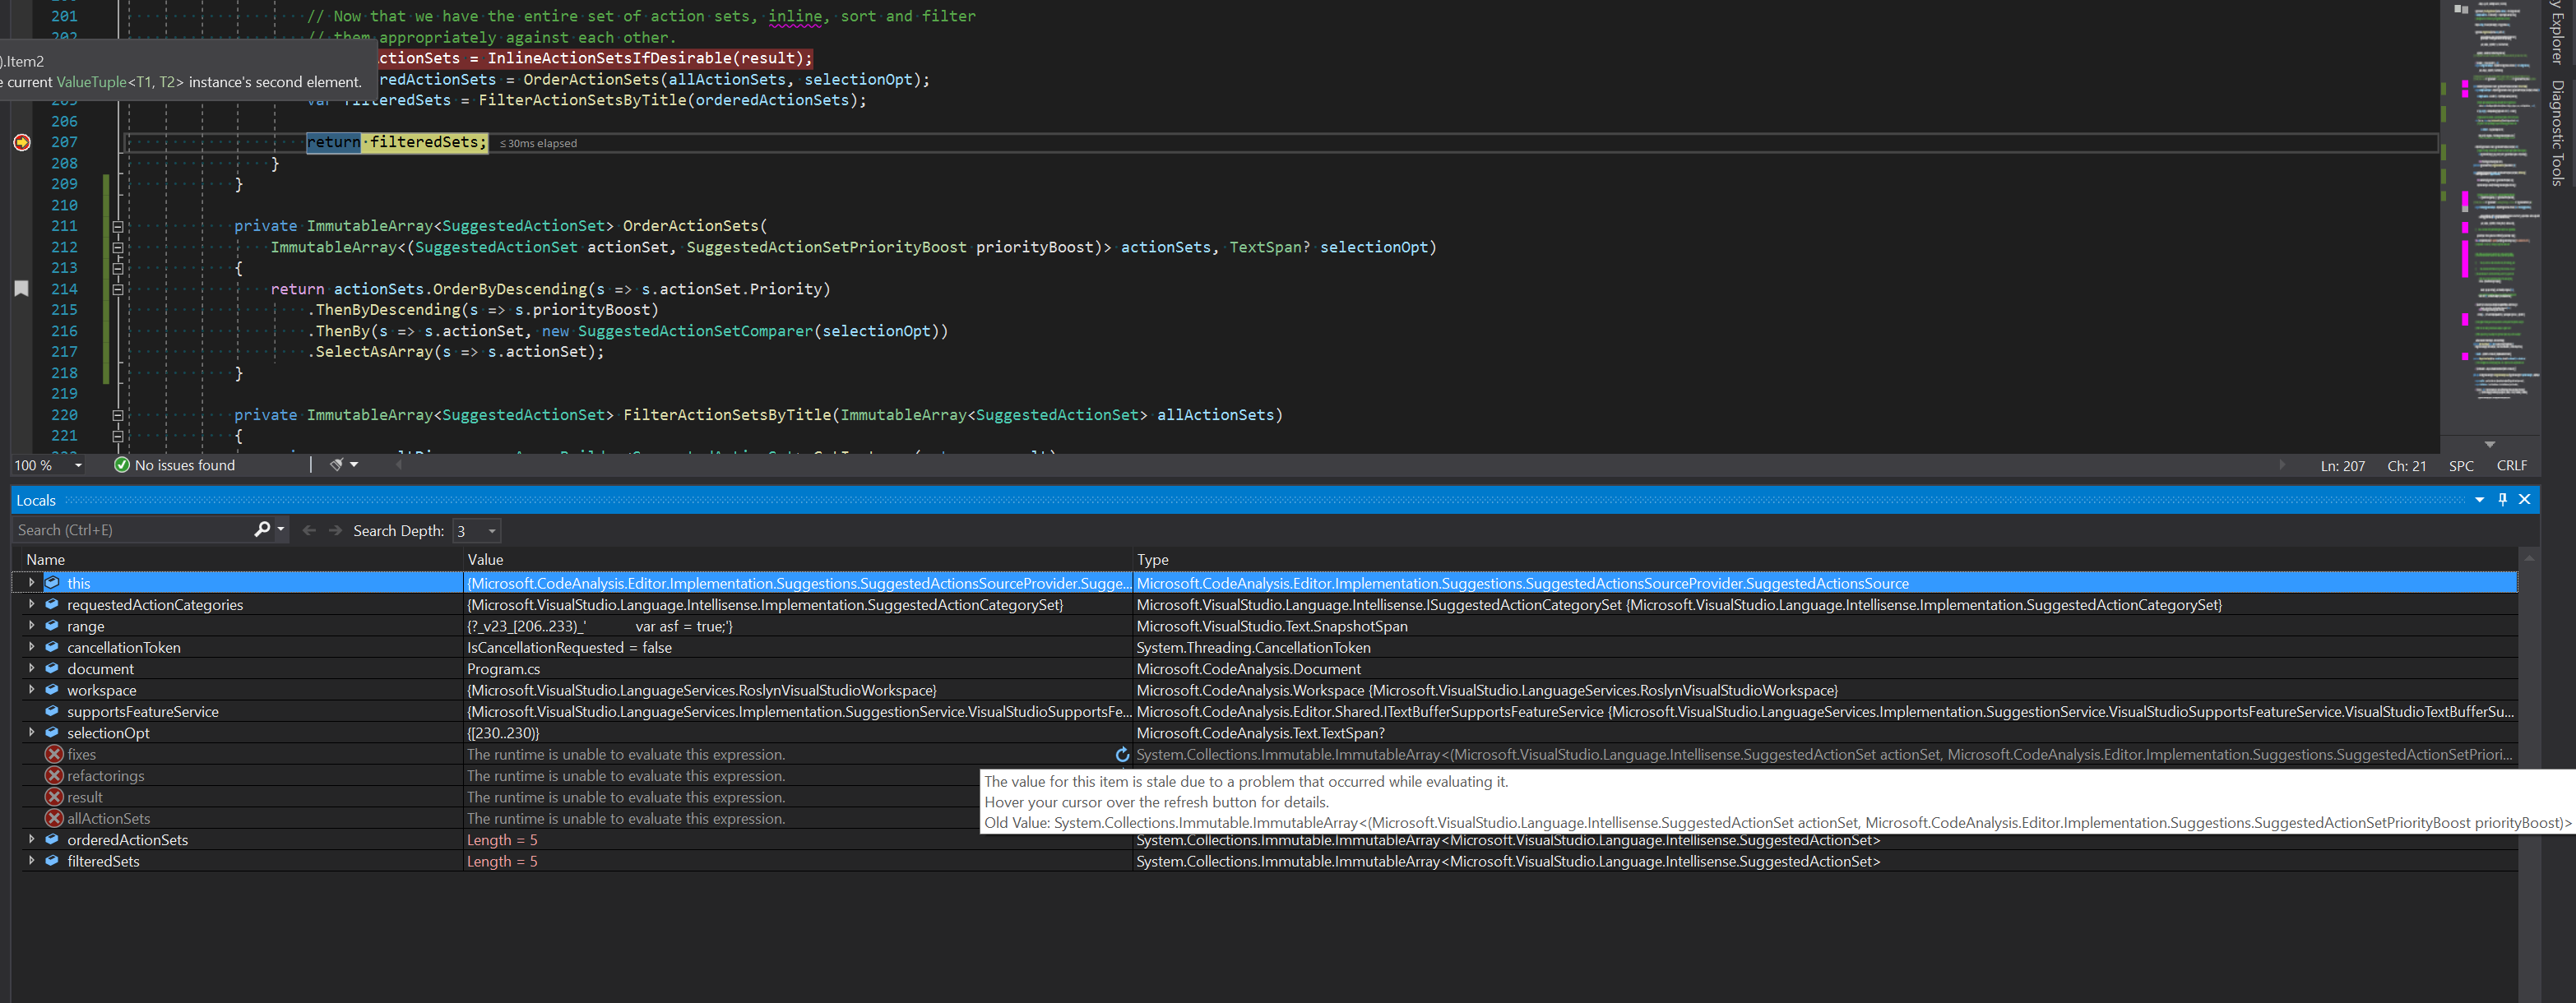This screenshot has height=1003, width=2576.
Task: Toggle the refactorings row error badge
Action: pyautogui.click(x=54, y=775)
